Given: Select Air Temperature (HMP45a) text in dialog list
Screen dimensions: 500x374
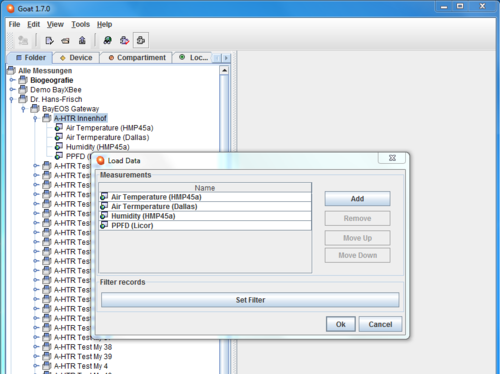Looking at the screenshot, I should tap(156, 197).
